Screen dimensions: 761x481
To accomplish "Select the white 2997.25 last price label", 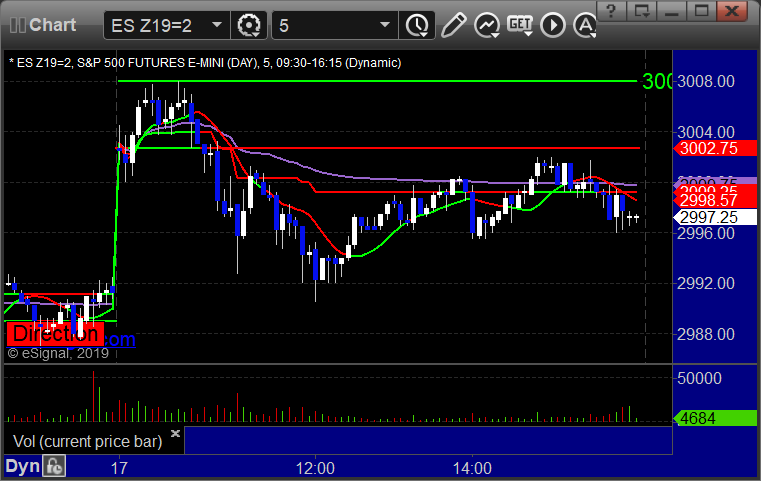I will 715,217.
